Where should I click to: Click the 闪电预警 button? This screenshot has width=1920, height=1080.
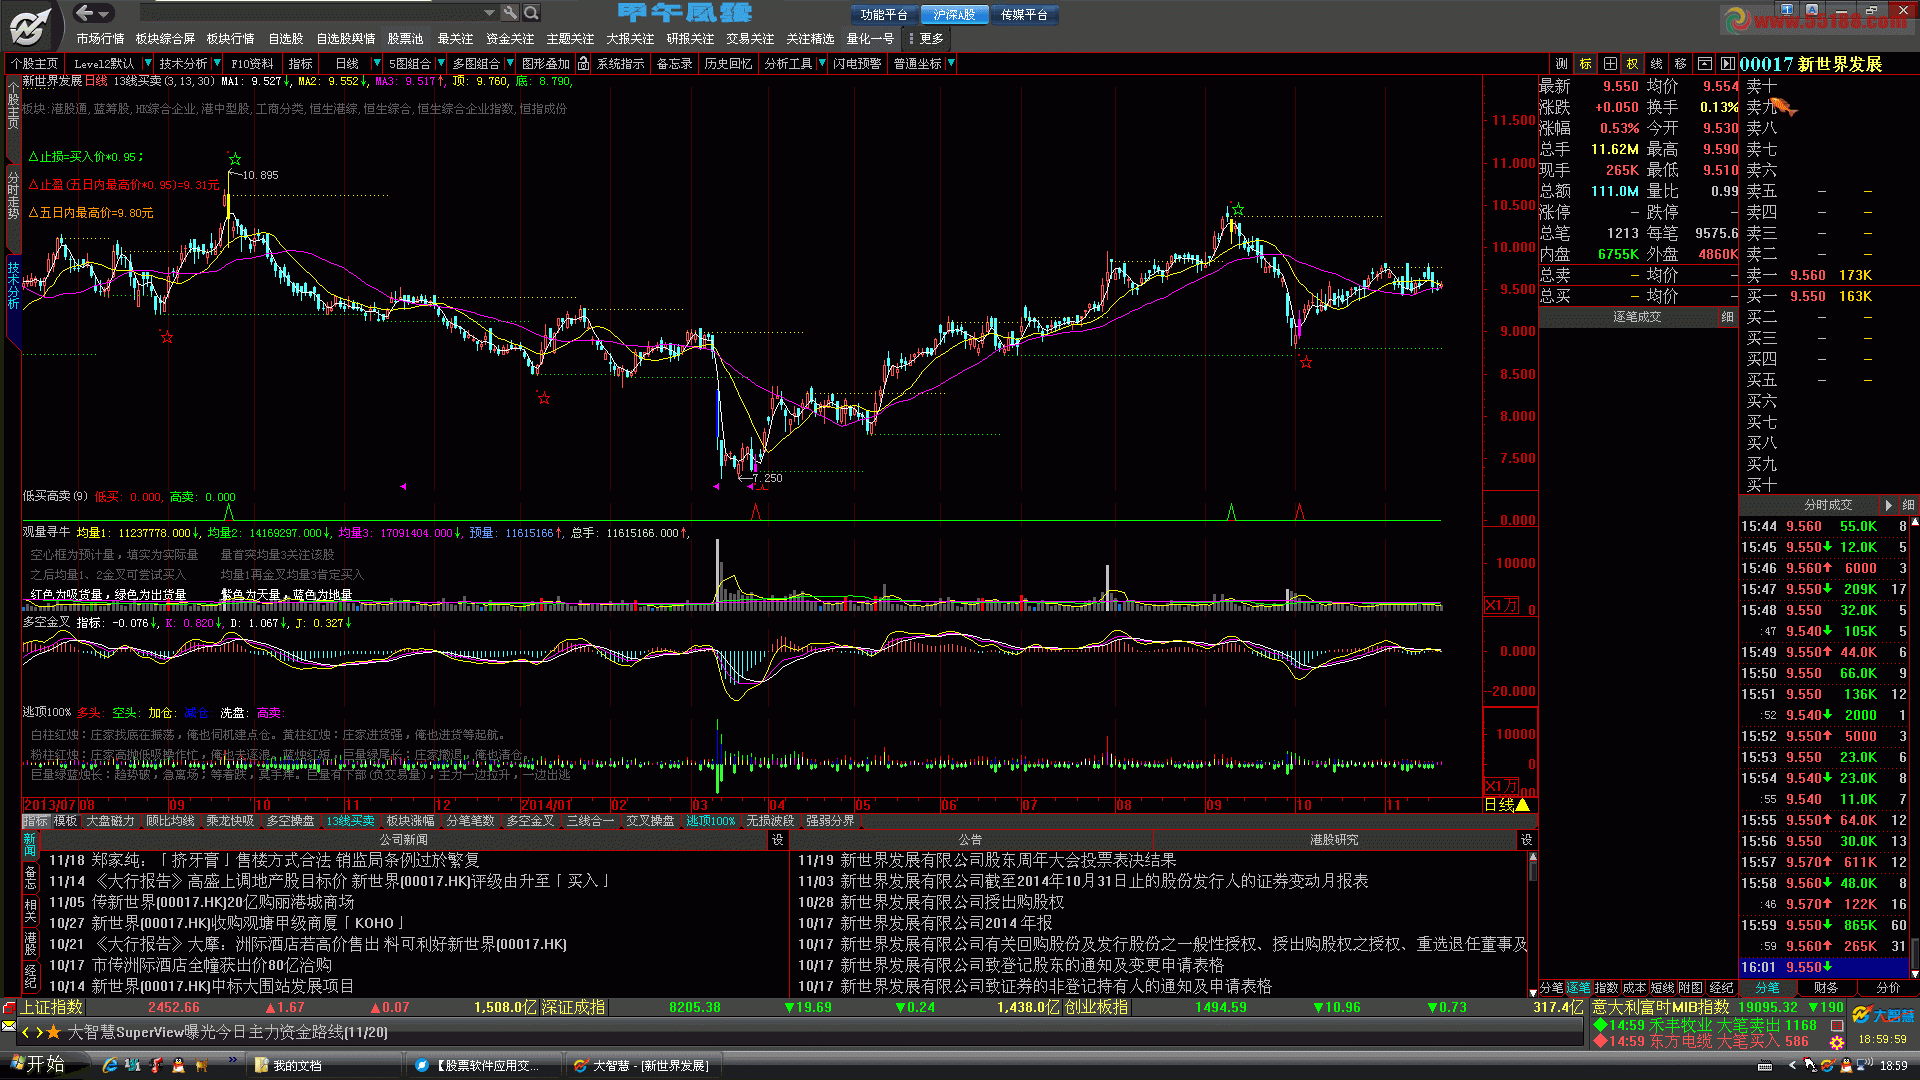(x=857, y=63)
